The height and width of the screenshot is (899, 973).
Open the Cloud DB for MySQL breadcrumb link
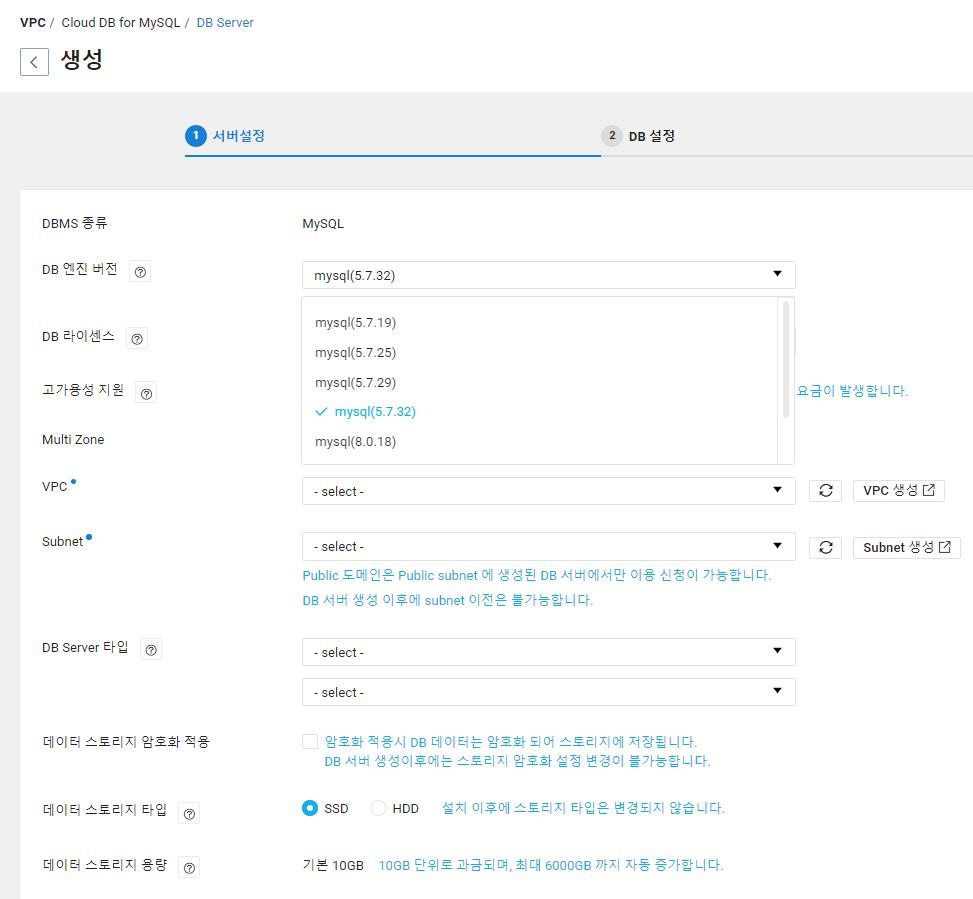pos(120,21)
